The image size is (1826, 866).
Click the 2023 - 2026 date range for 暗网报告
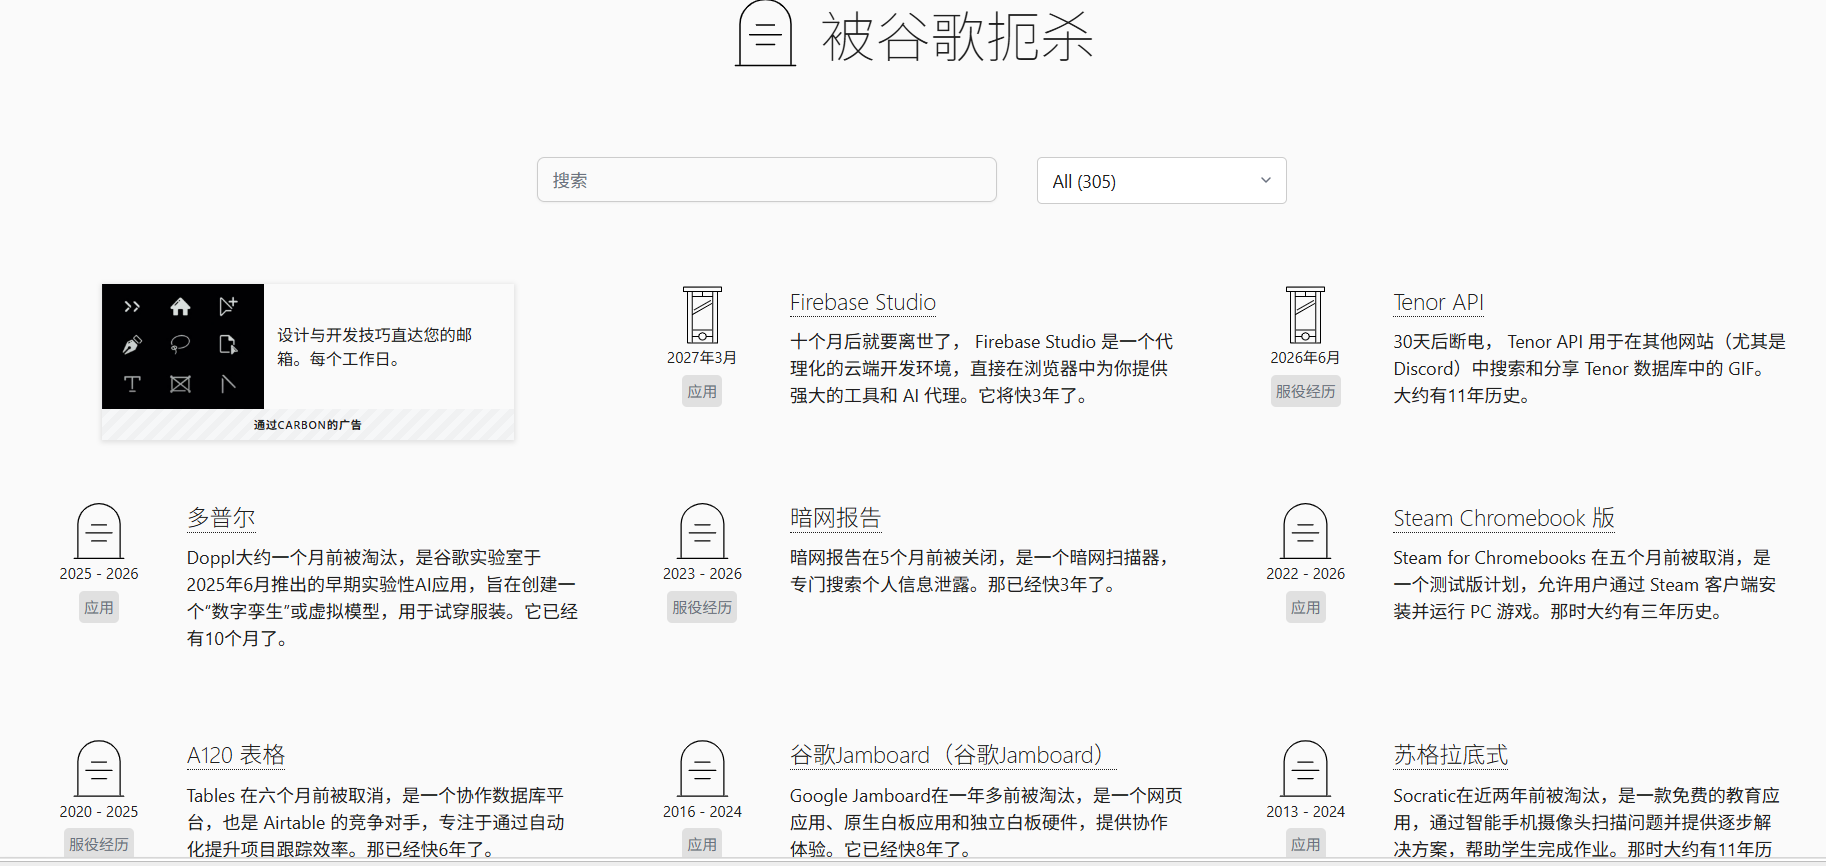(702, 574)
